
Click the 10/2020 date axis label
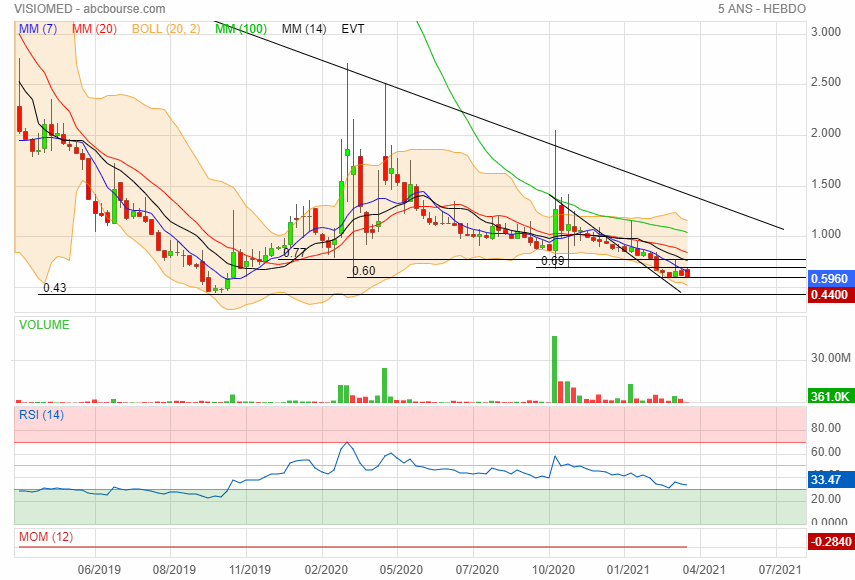click(553, 570)
